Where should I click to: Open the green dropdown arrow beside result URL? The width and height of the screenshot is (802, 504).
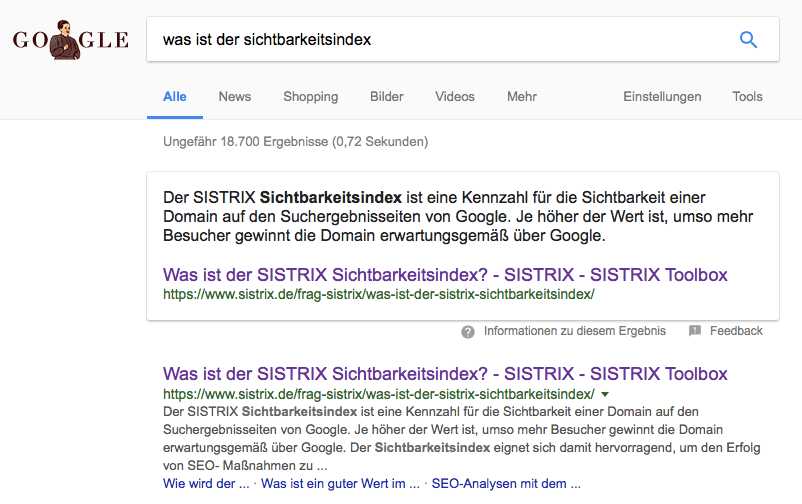605,395
